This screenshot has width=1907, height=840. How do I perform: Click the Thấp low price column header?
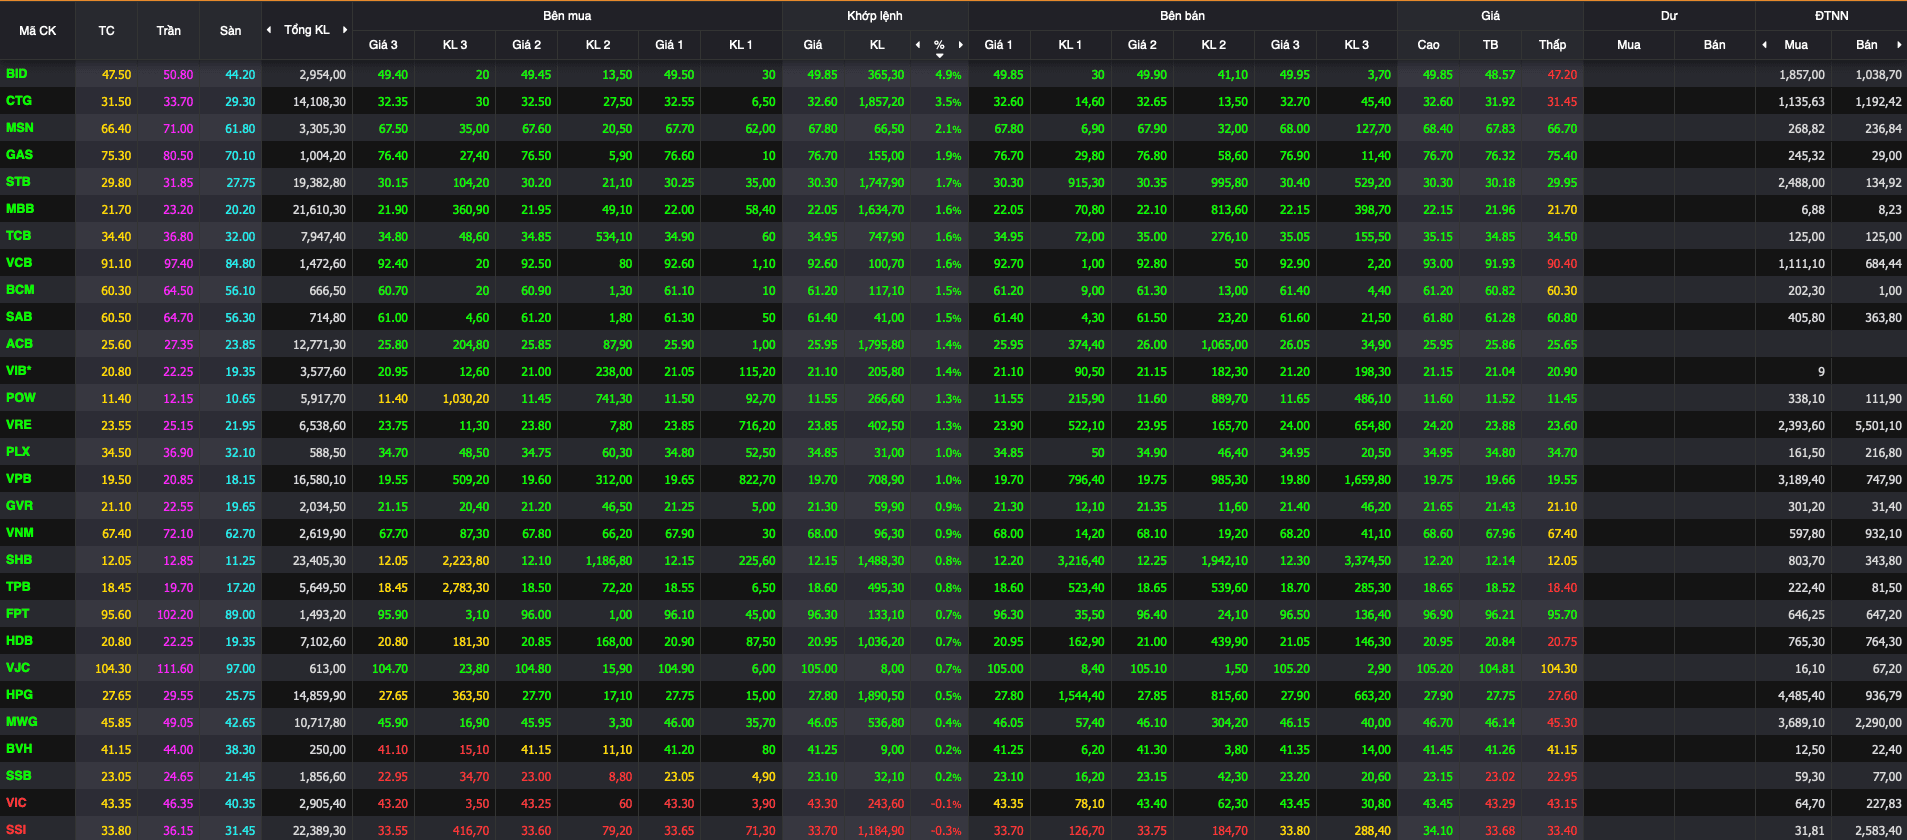click(1552, 45)
